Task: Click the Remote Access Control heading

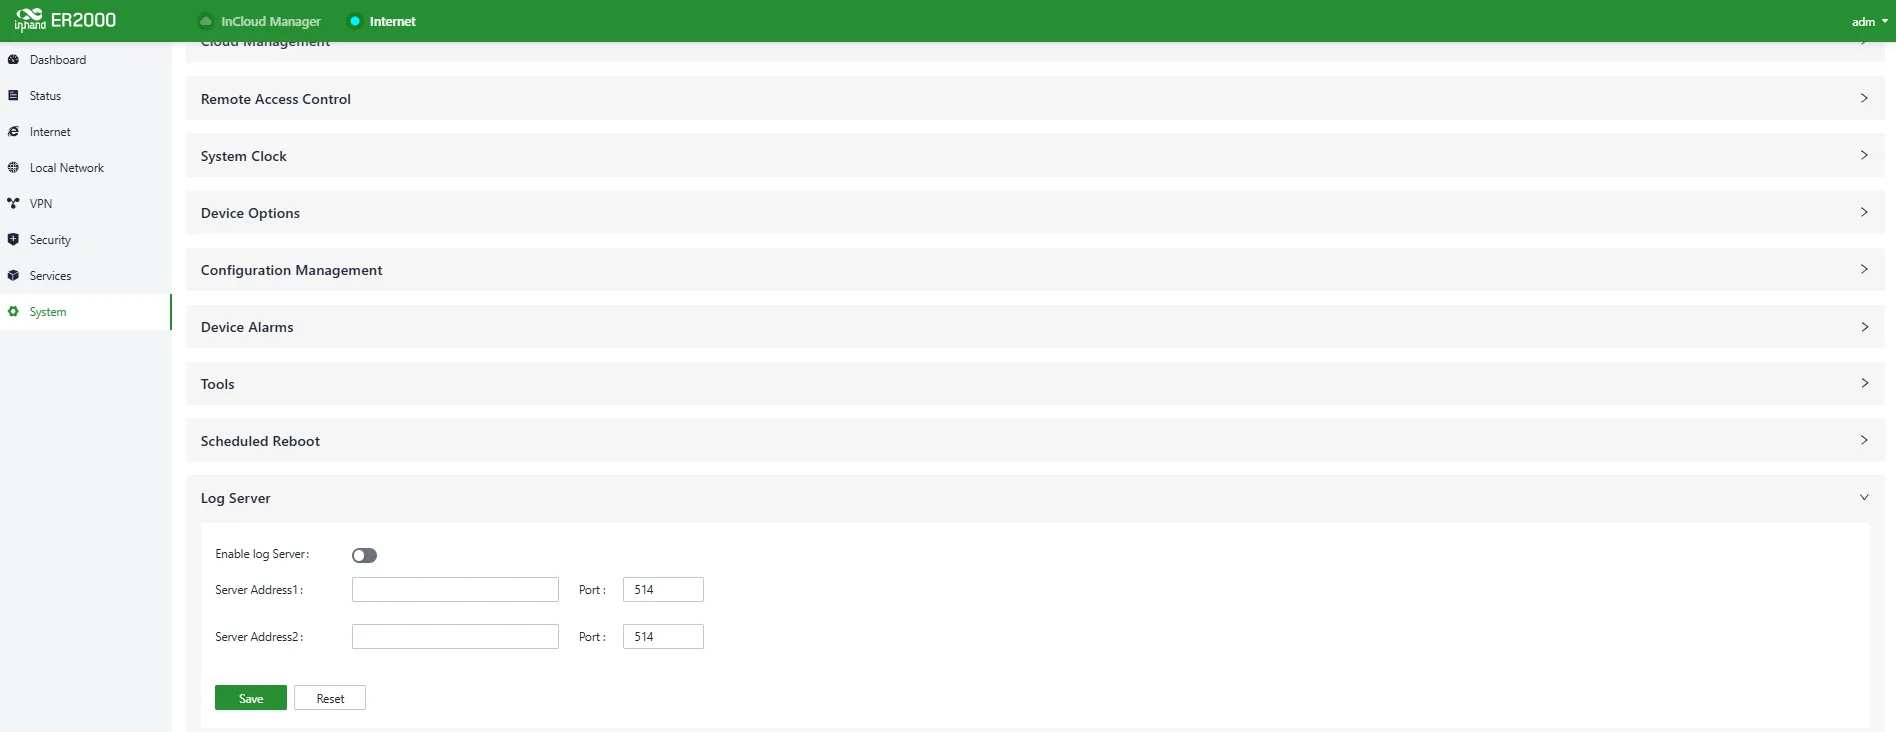Action: pyautogui.click(x=276, y=99)
